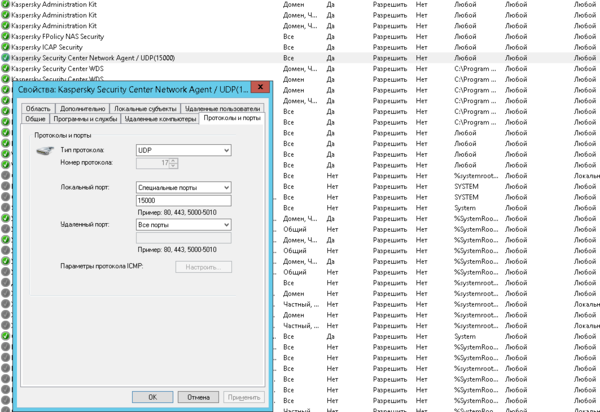The width and height of the screenshot is (600, 412).
Task: Open the Удаленные пользователи tab
Action: (222, 109)
